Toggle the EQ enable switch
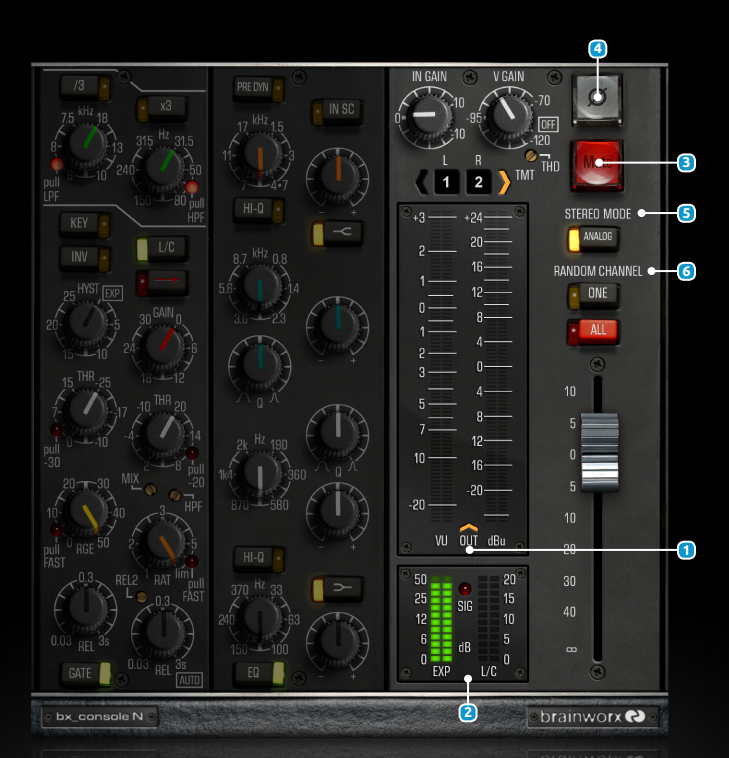This screenshot has width=729, height=758. tap(259, 673)
